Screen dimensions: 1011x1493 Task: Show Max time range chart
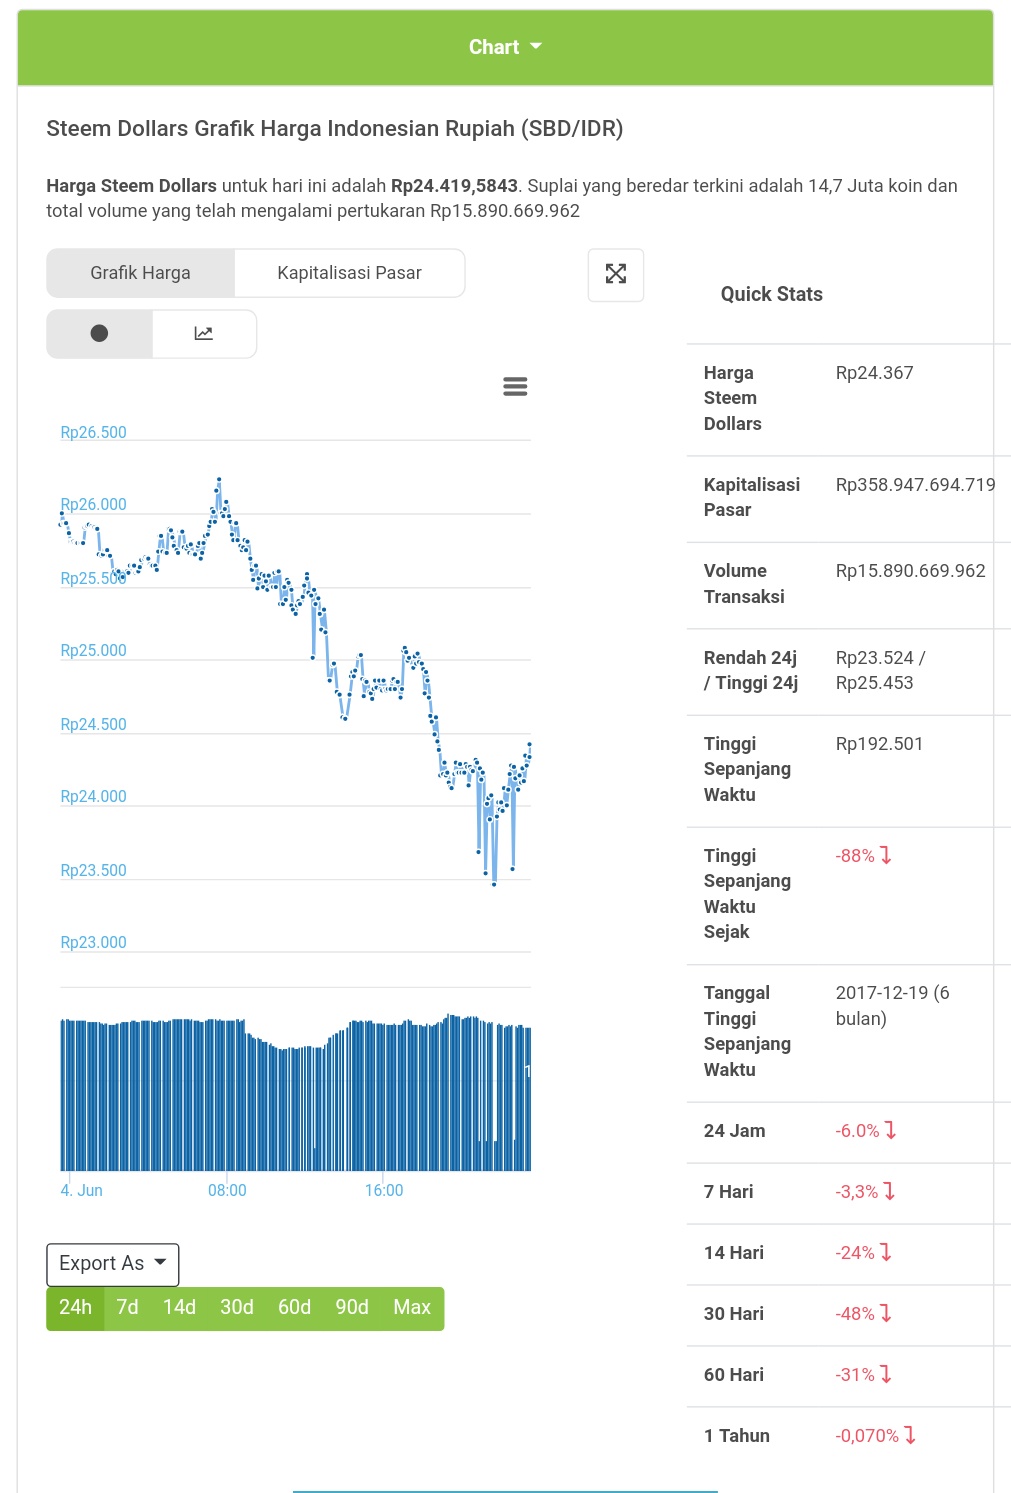coord(412,1308)
